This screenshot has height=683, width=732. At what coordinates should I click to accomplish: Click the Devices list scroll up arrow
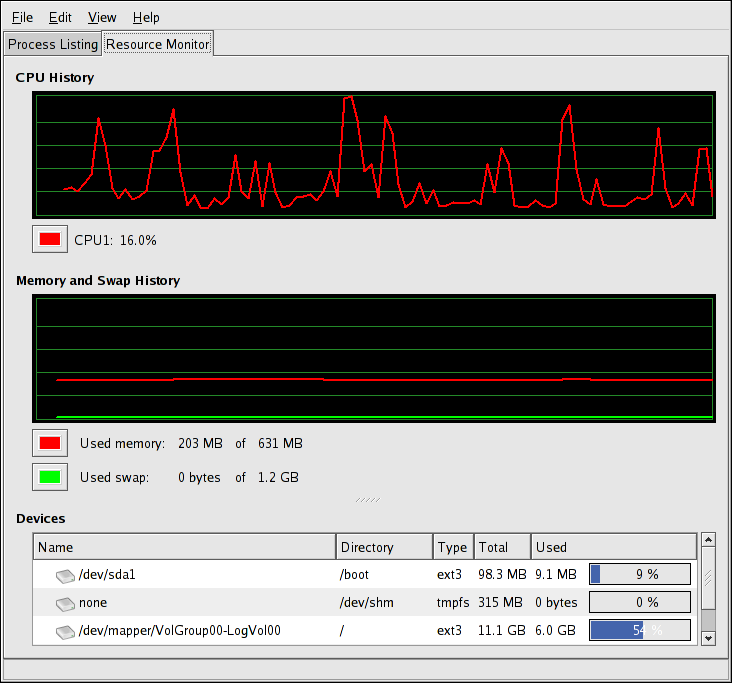point(708,540)
